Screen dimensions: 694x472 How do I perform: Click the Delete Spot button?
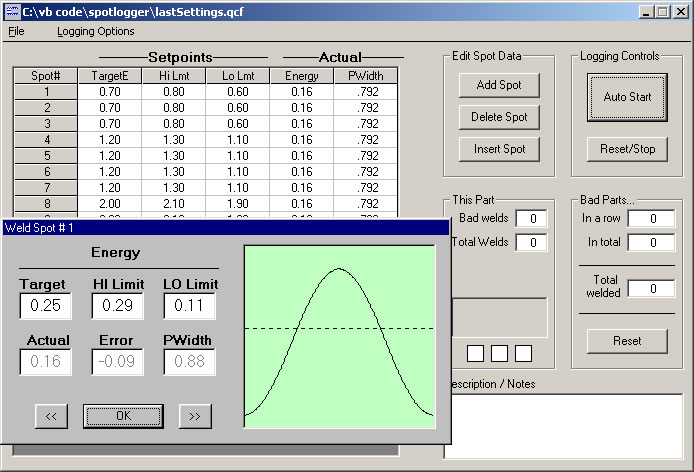point(499,117)
